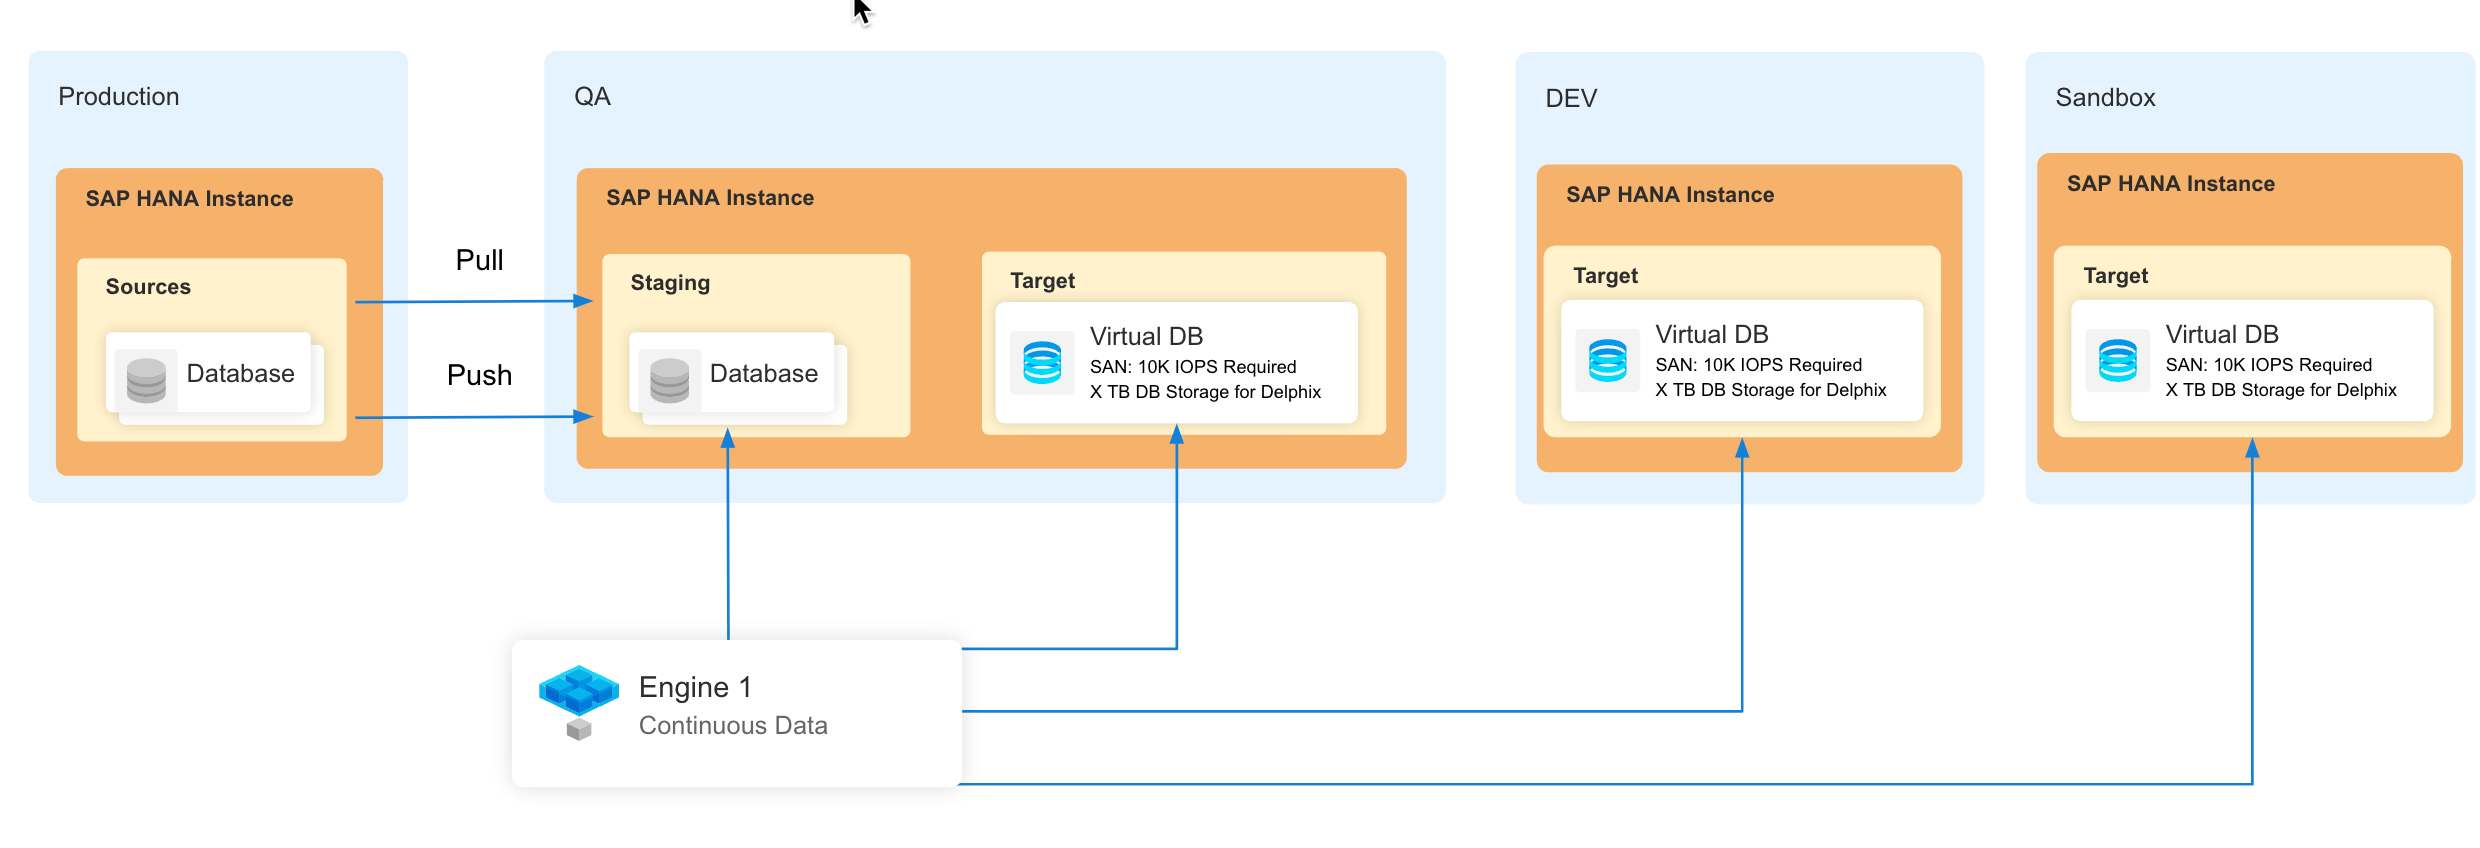
Task: Click the Target heading in DEV
Action: [x=1605, y=276]
